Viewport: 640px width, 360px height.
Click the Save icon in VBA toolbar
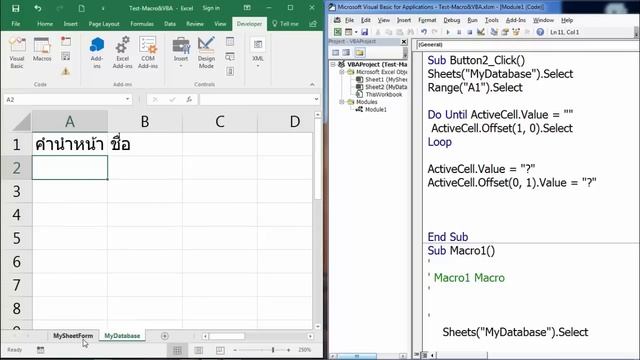click(364, 32)
